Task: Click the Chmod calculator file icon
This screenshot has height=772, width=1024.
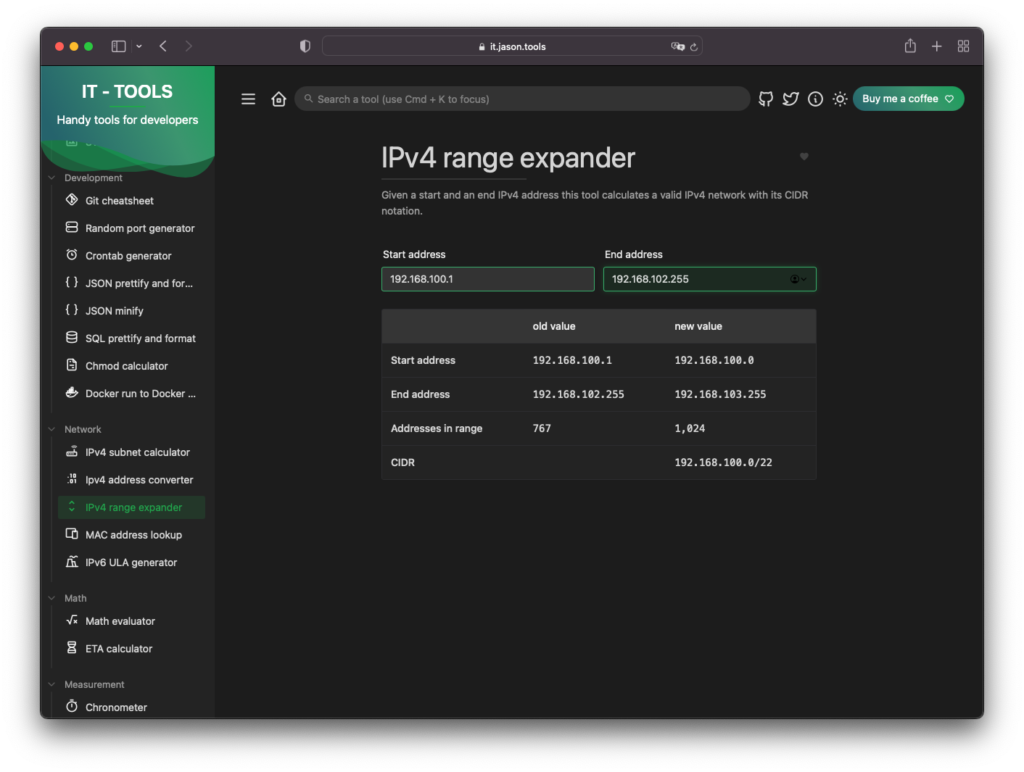Action: pyautogui.click(x=72, y=364)
